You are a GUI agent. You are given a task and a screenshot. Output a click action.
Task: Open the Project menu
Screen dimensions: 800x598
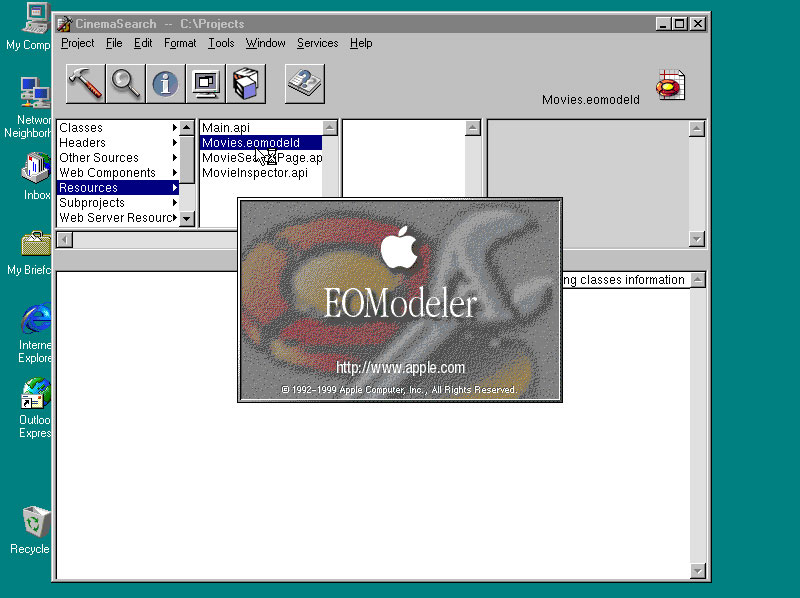(x=78, y=43)
